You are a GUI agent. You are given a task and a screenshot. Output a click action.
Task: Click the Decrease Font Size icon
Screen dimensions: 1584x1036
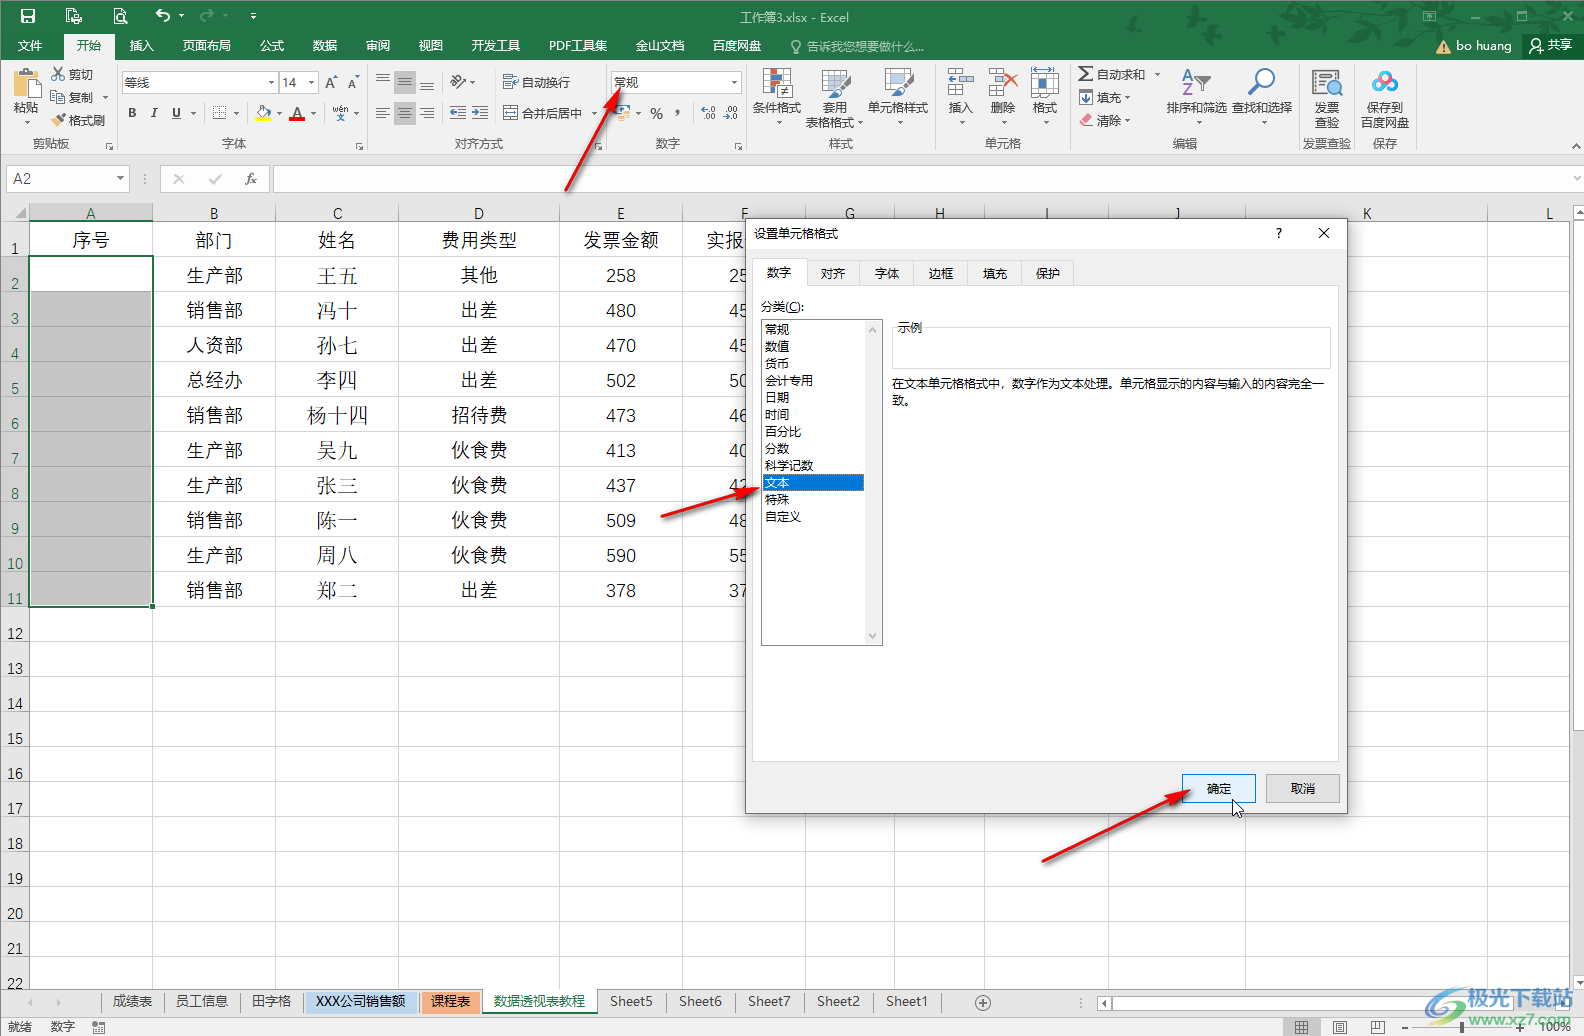click(x=353, y=82)
